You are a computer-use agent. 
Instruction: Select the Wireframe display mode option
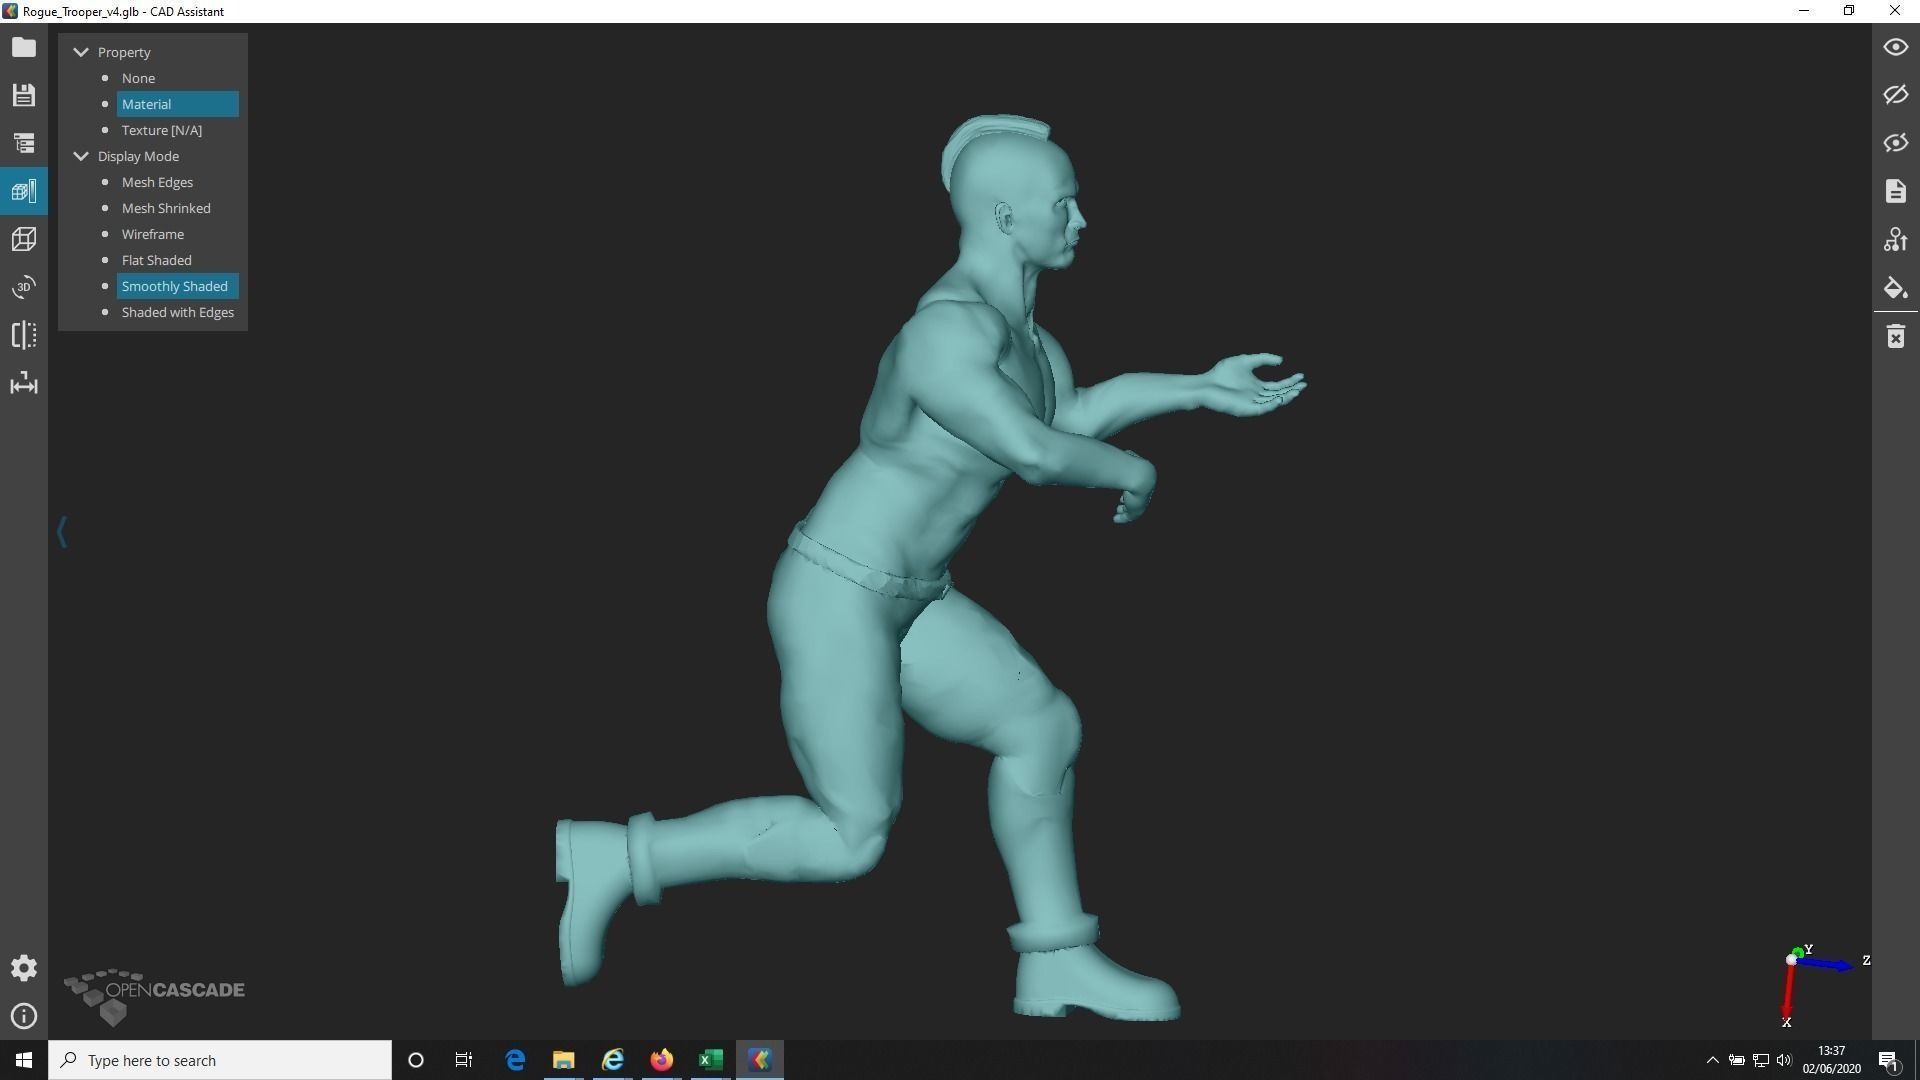[153, 234]
